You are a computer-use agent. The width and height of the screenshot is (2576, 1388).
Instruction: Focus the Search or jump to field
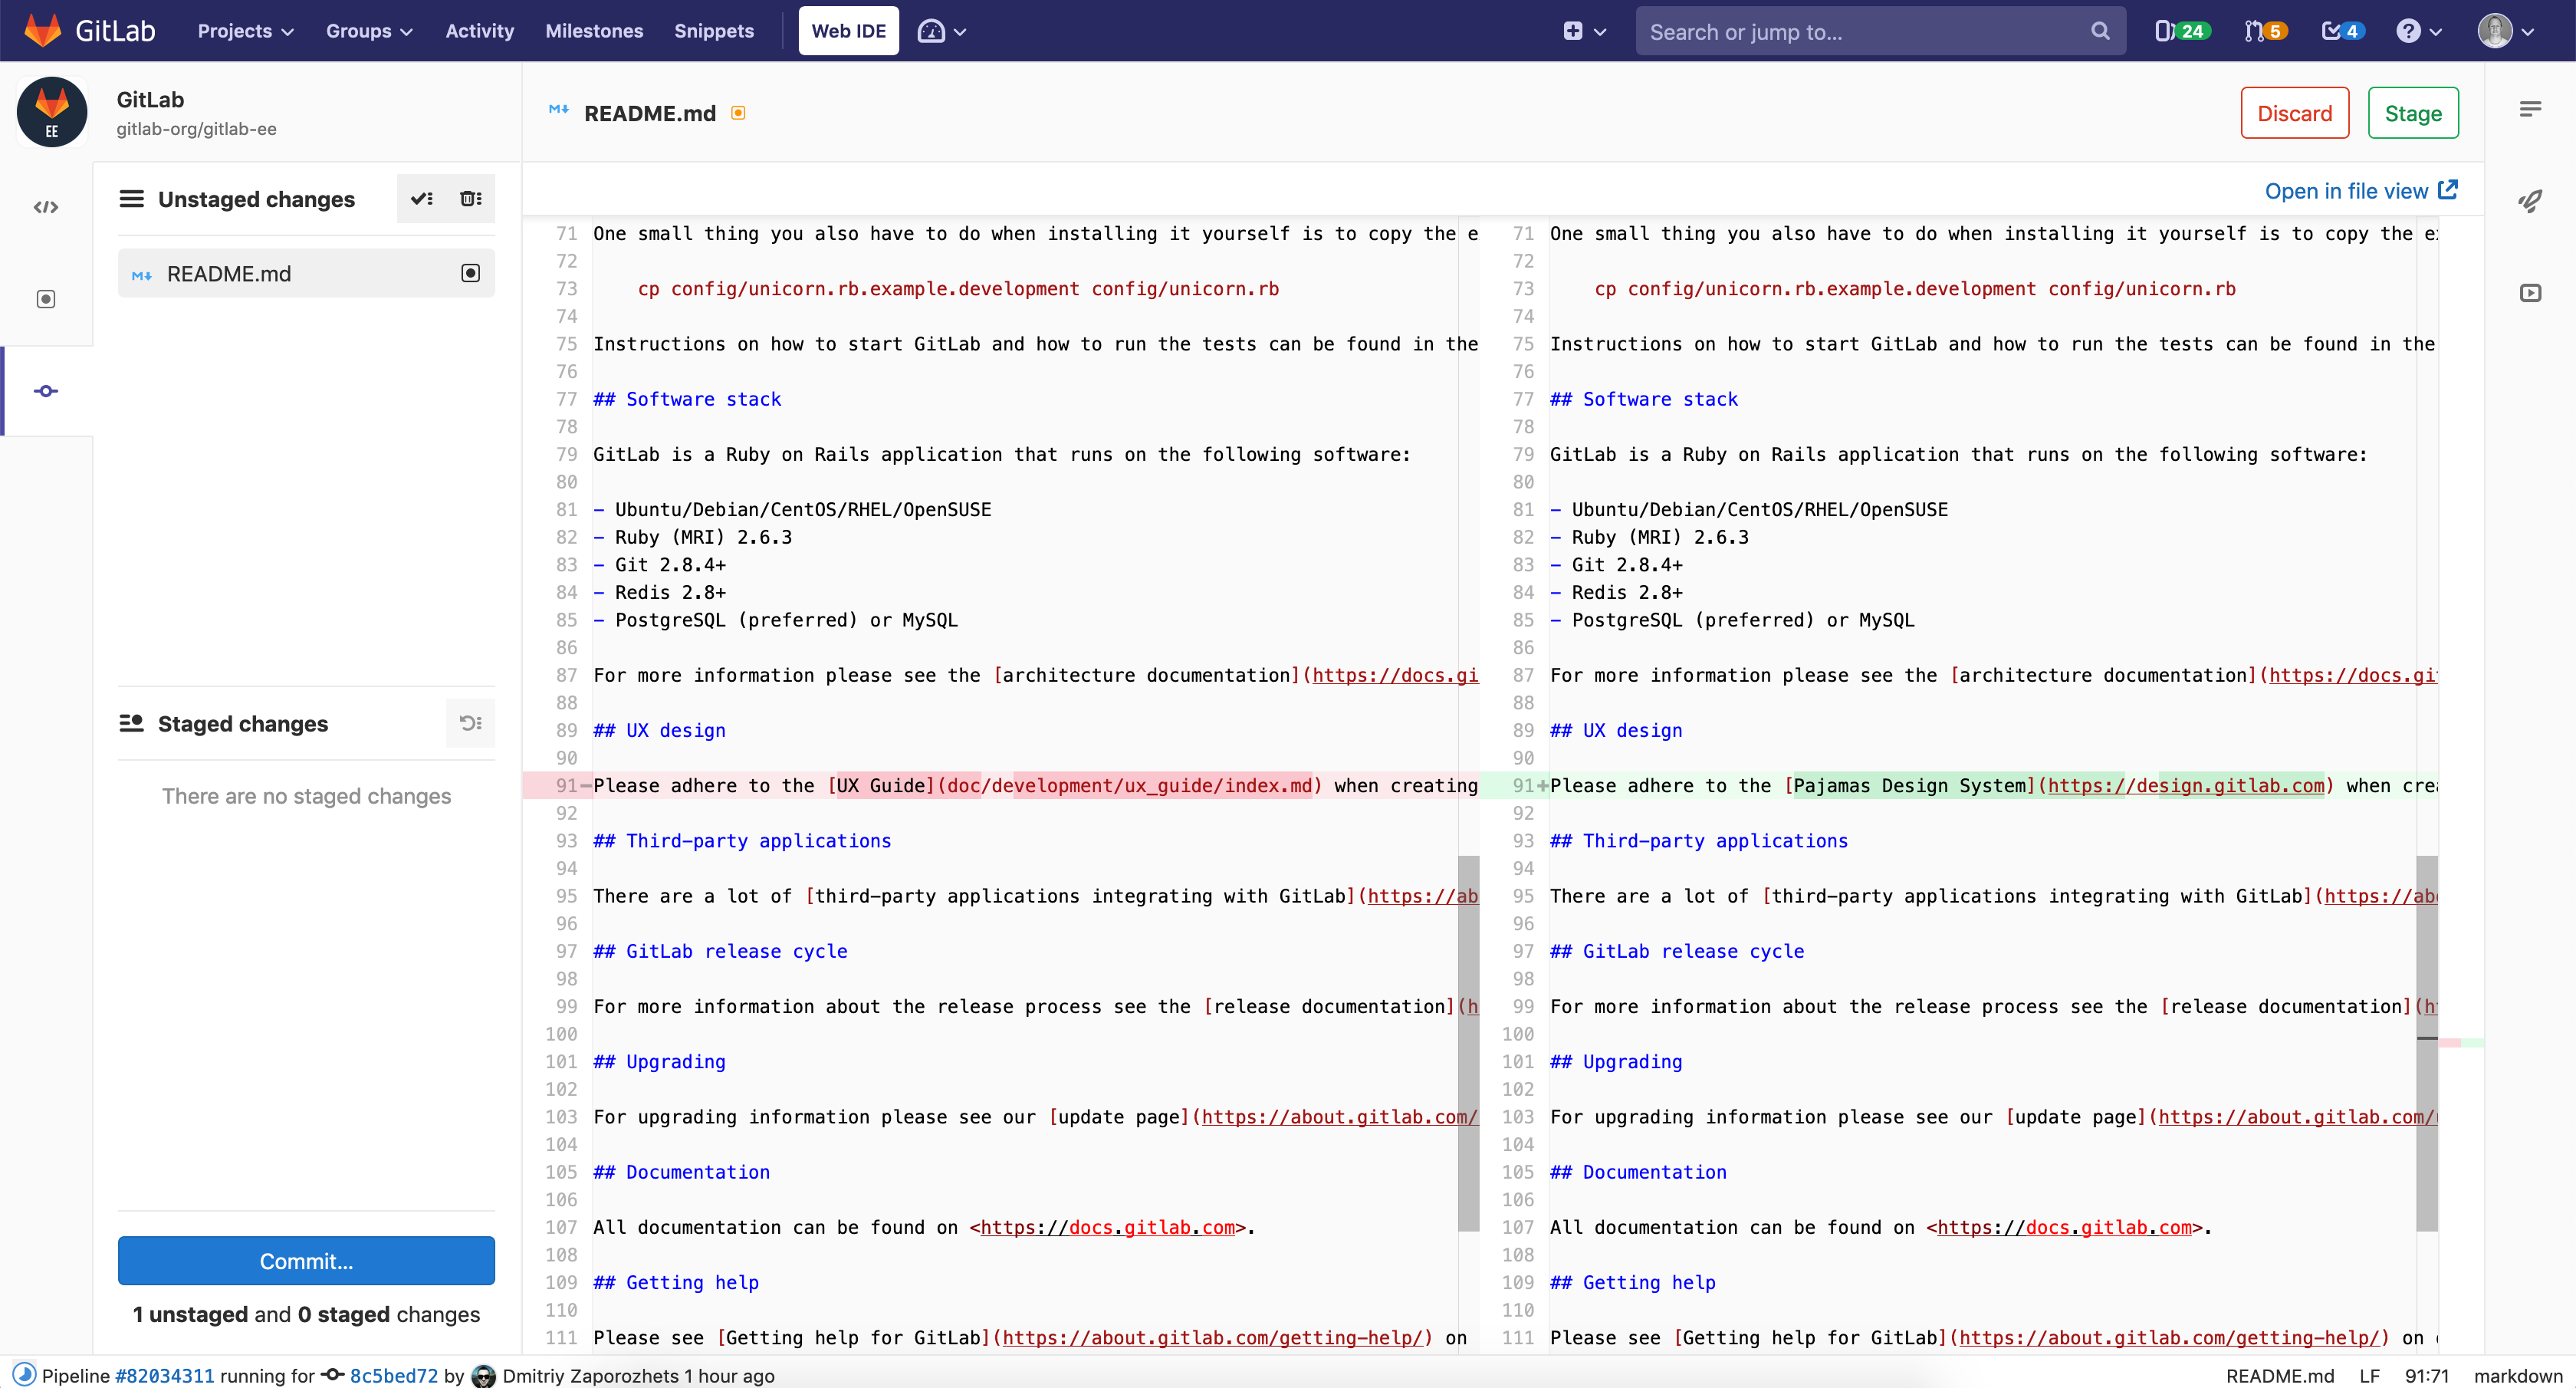point(1866,31)
